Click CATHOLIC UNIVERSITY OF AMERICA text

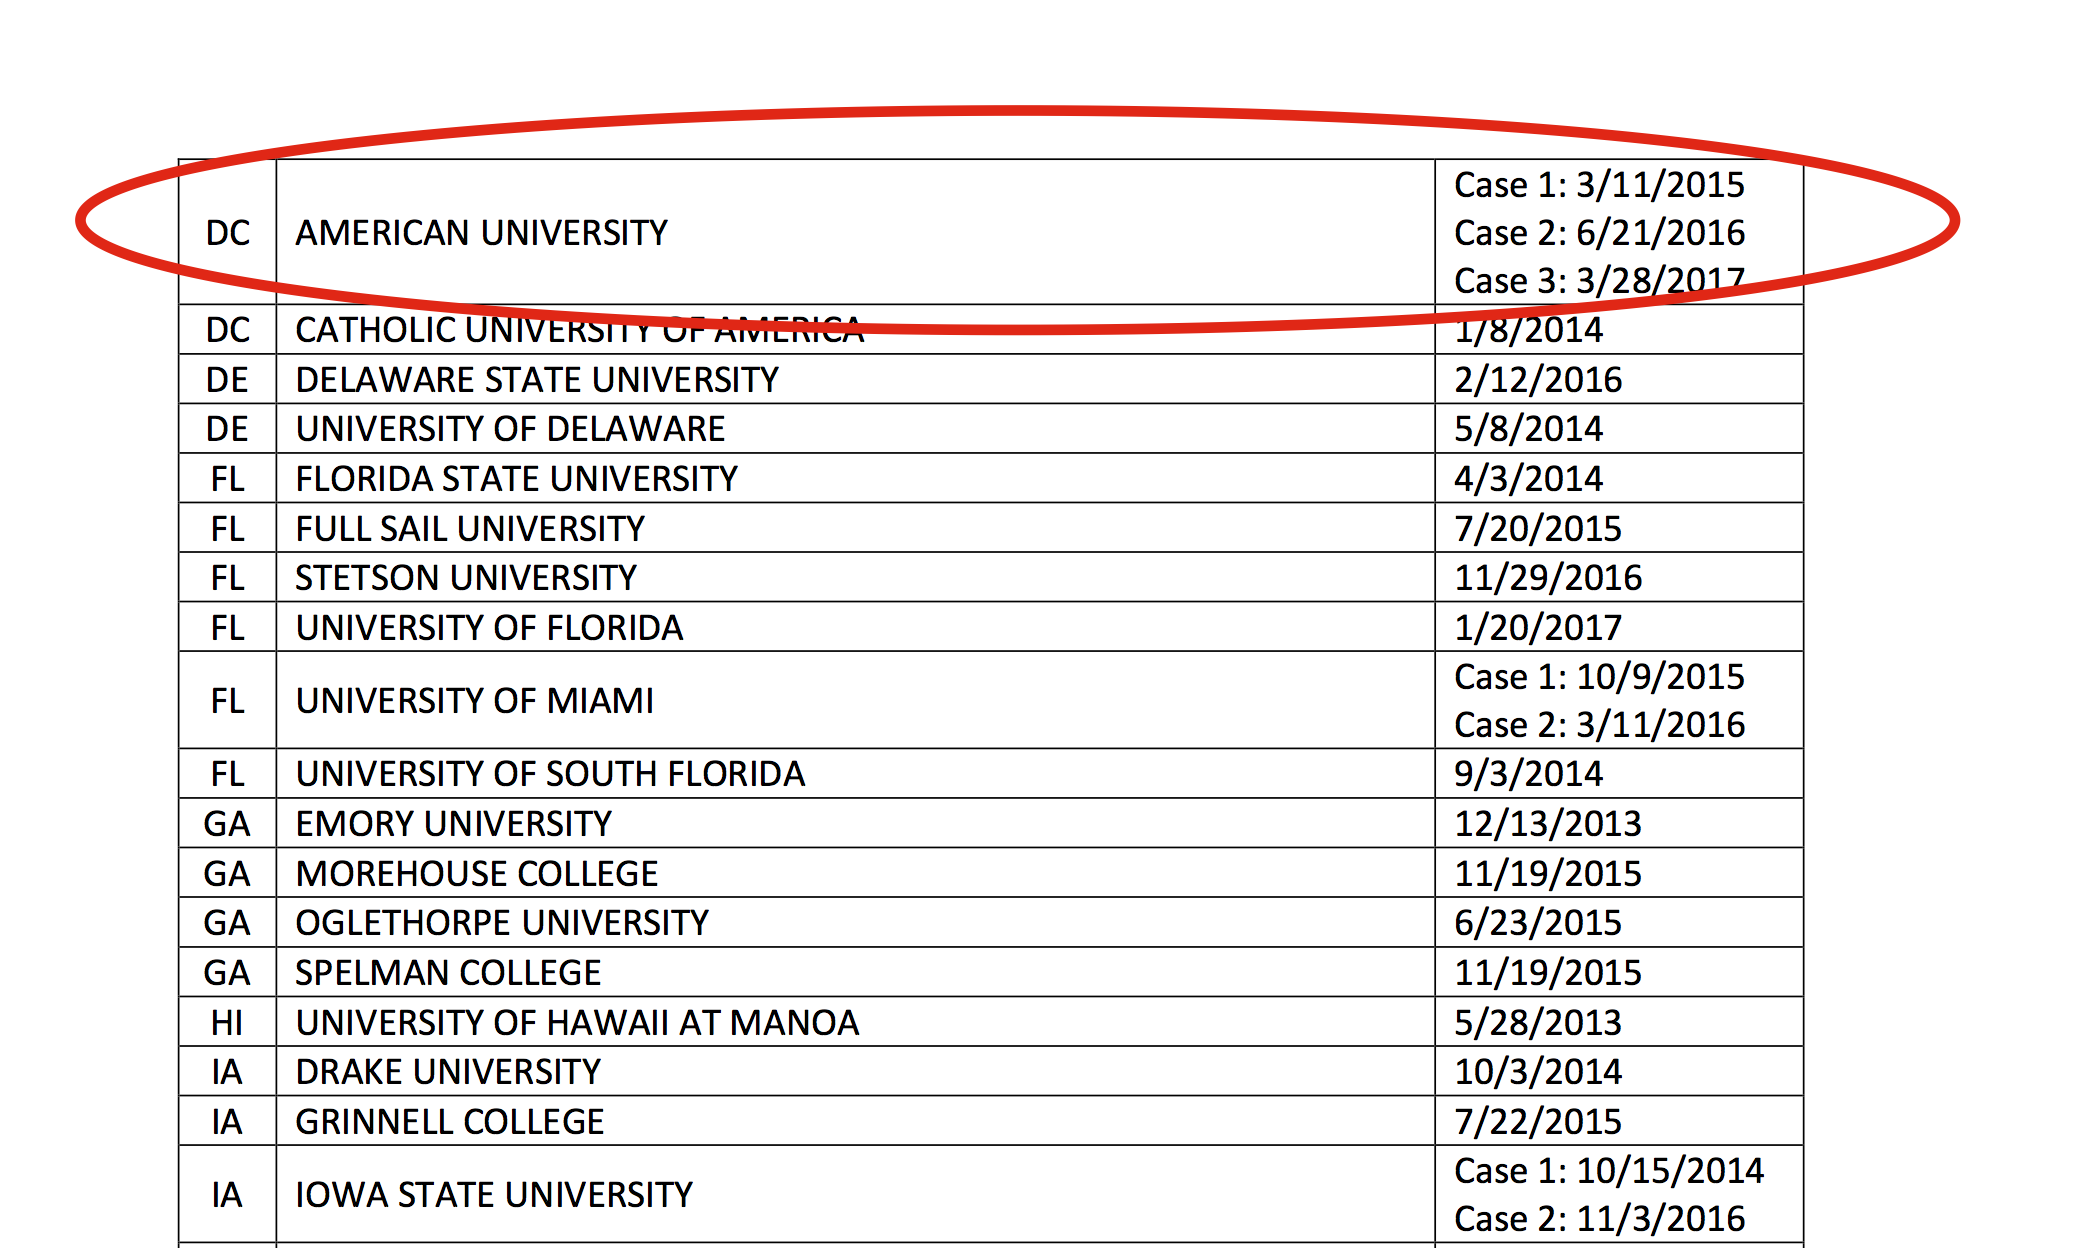tap(579, 330)
